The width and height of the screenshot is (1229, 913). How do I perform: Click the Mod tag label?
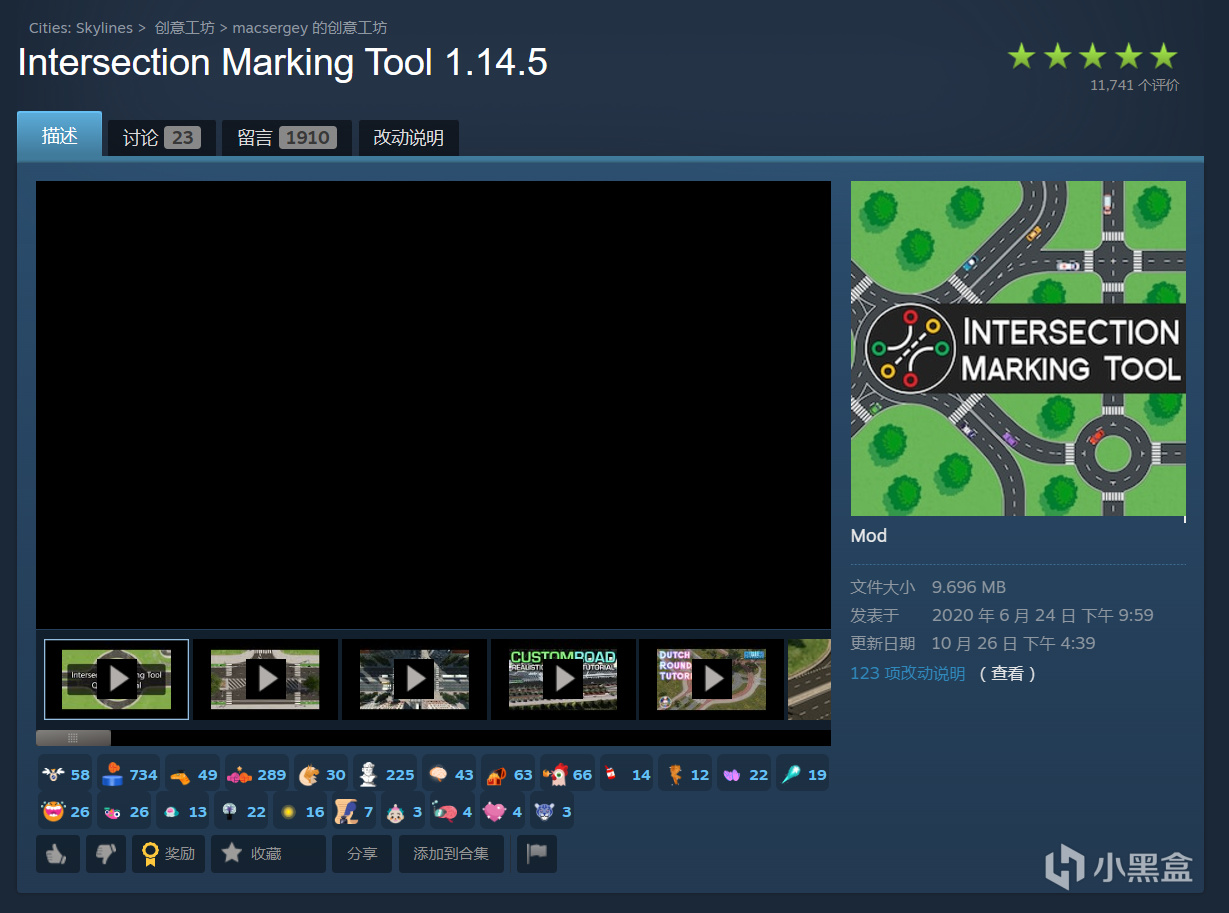coord(869,536)
